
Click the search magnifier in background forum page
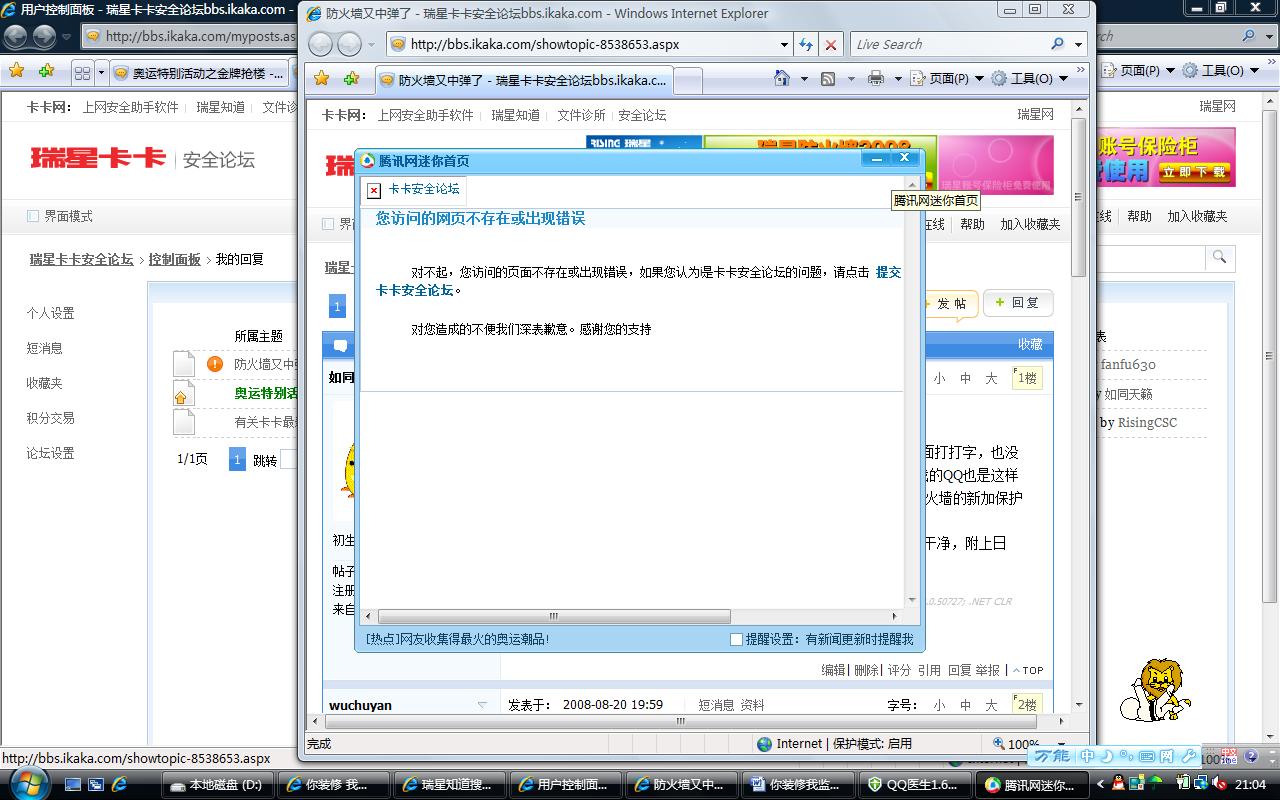tap(1219, 258)
